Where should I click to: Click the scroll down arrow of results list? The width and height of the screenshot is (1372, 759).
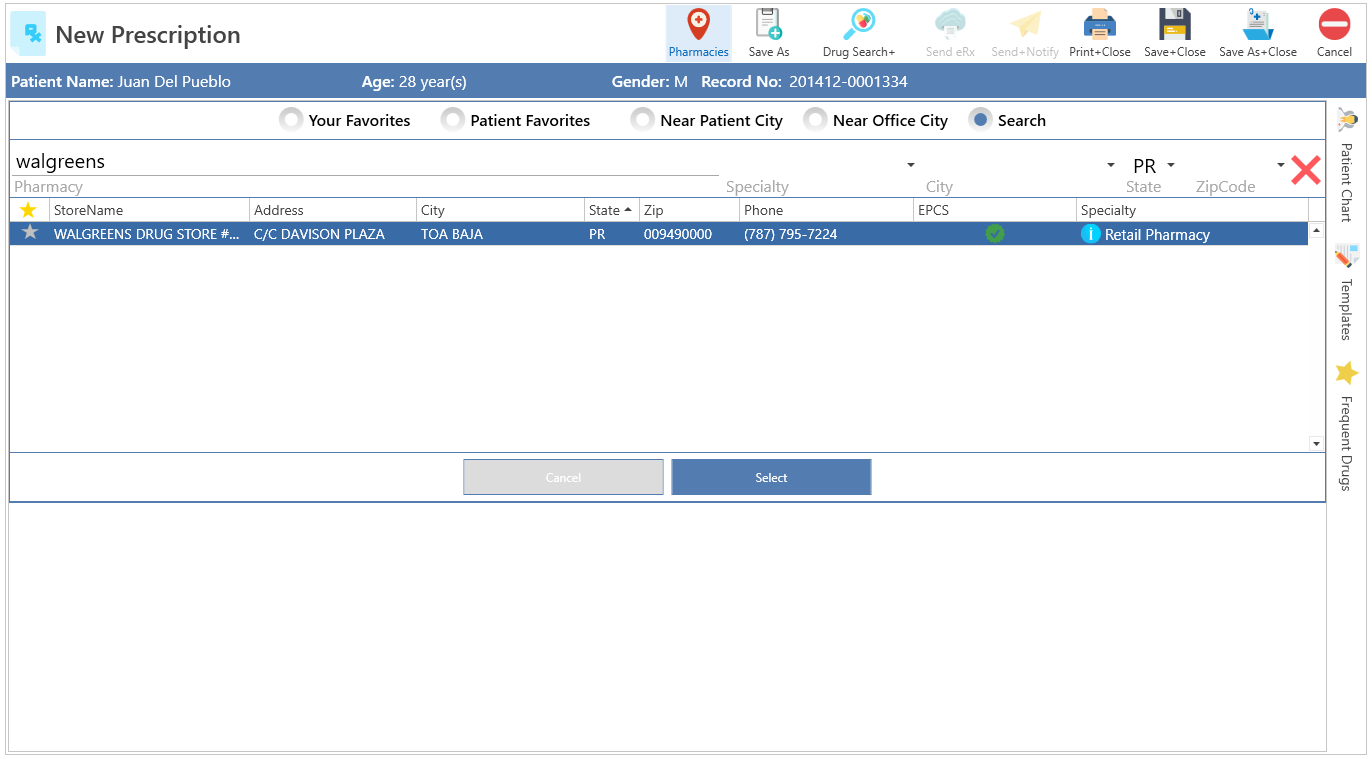[1316, 443]
